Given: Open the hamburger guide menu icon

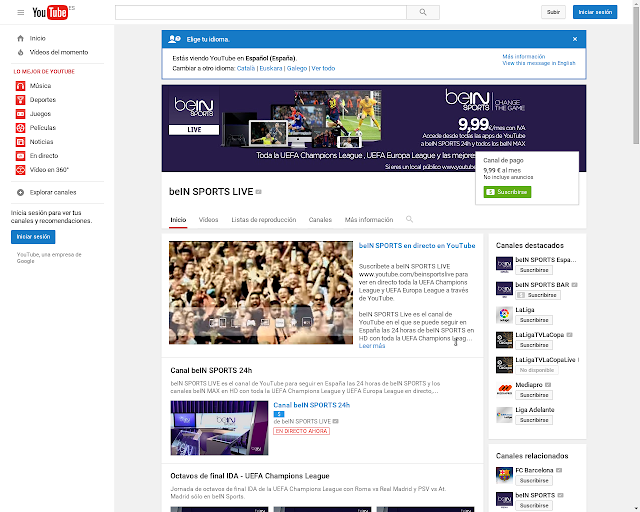Looking at the screenshot, I should coord(20,13).
